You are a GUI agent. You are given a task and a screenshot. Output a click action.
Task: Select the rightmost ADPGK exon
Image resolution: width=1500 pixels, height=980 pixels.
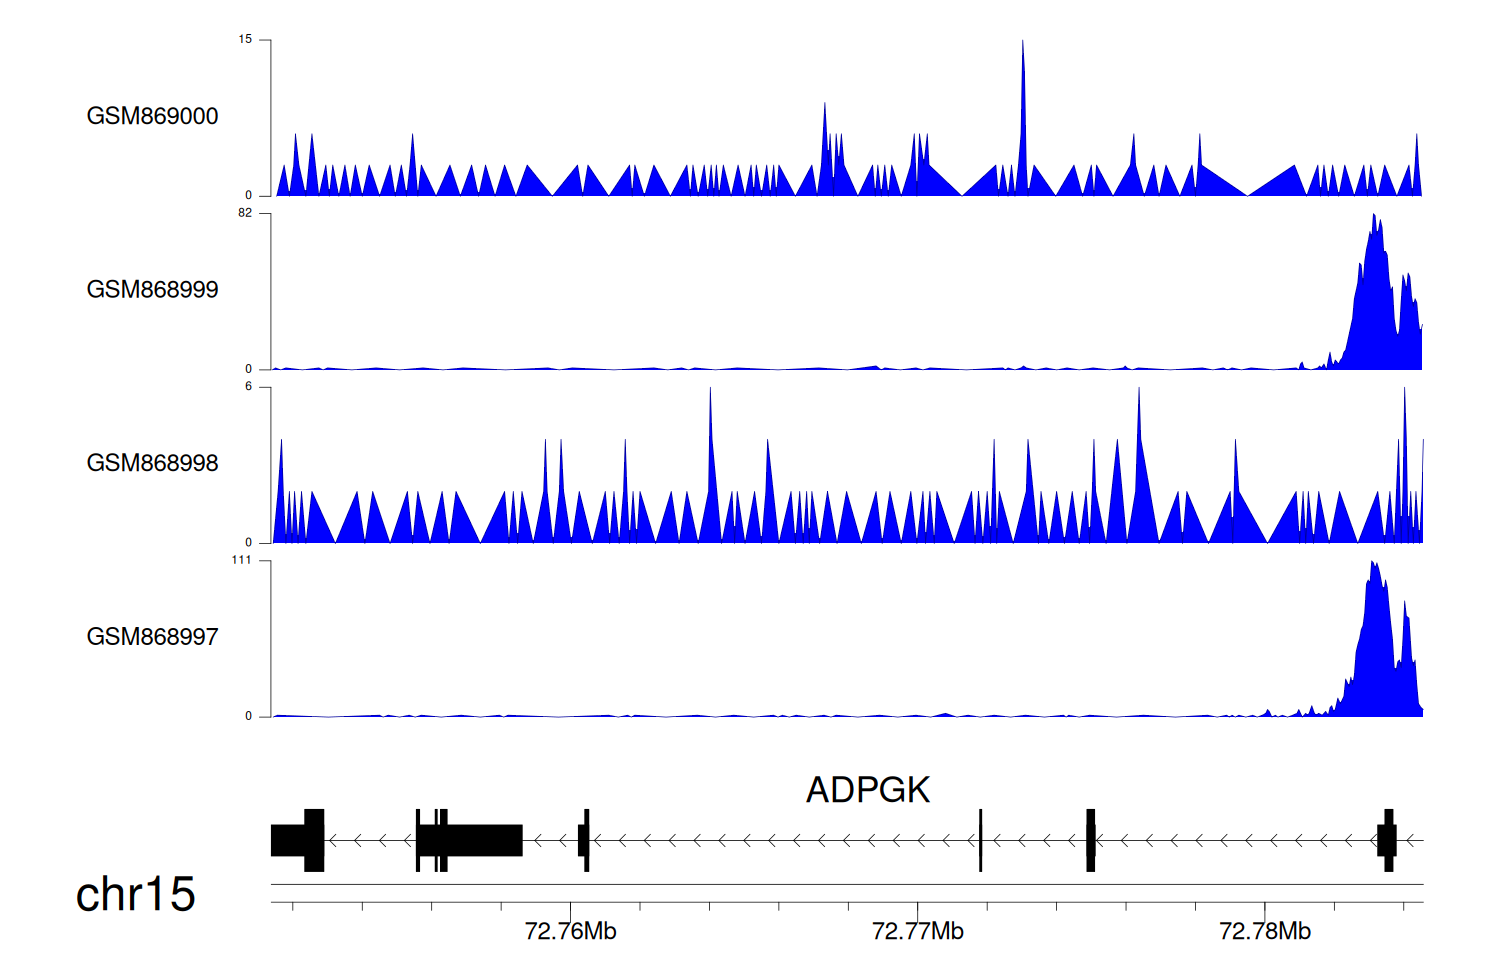(1387, 840)
